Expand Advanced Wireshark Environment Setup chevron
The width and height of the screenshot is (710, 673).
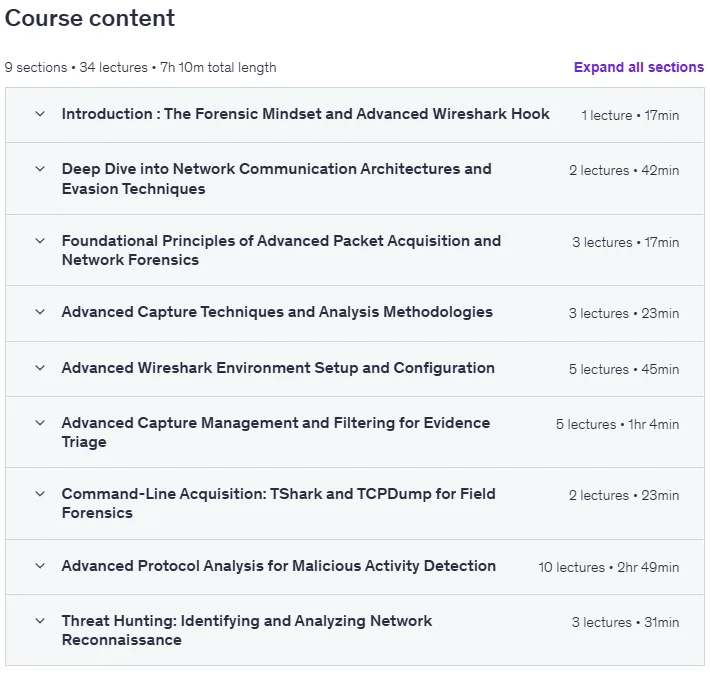[40, 368]
